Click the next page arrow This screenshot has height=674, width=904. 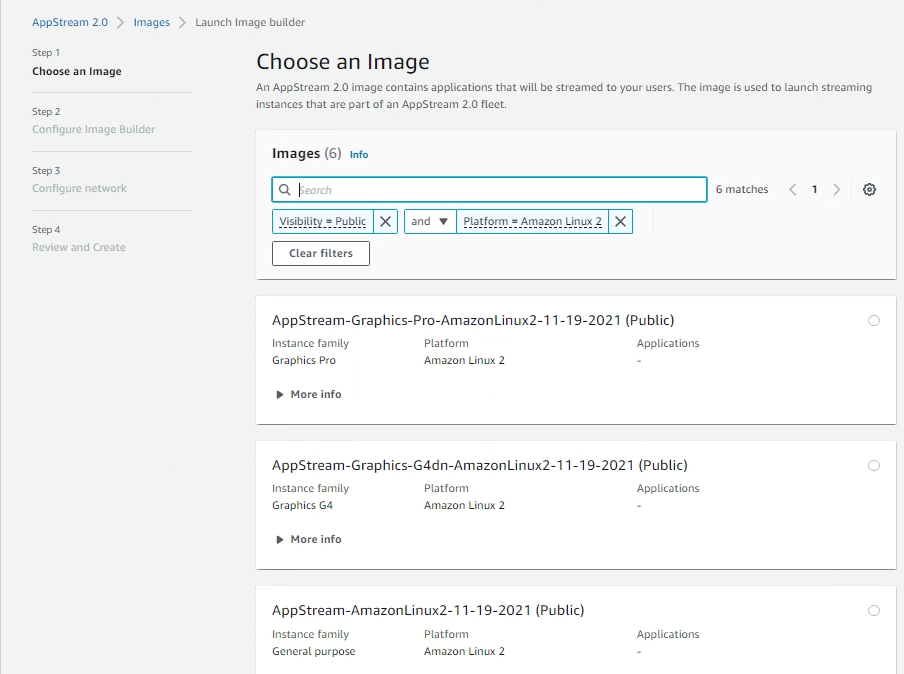(837, 189)
